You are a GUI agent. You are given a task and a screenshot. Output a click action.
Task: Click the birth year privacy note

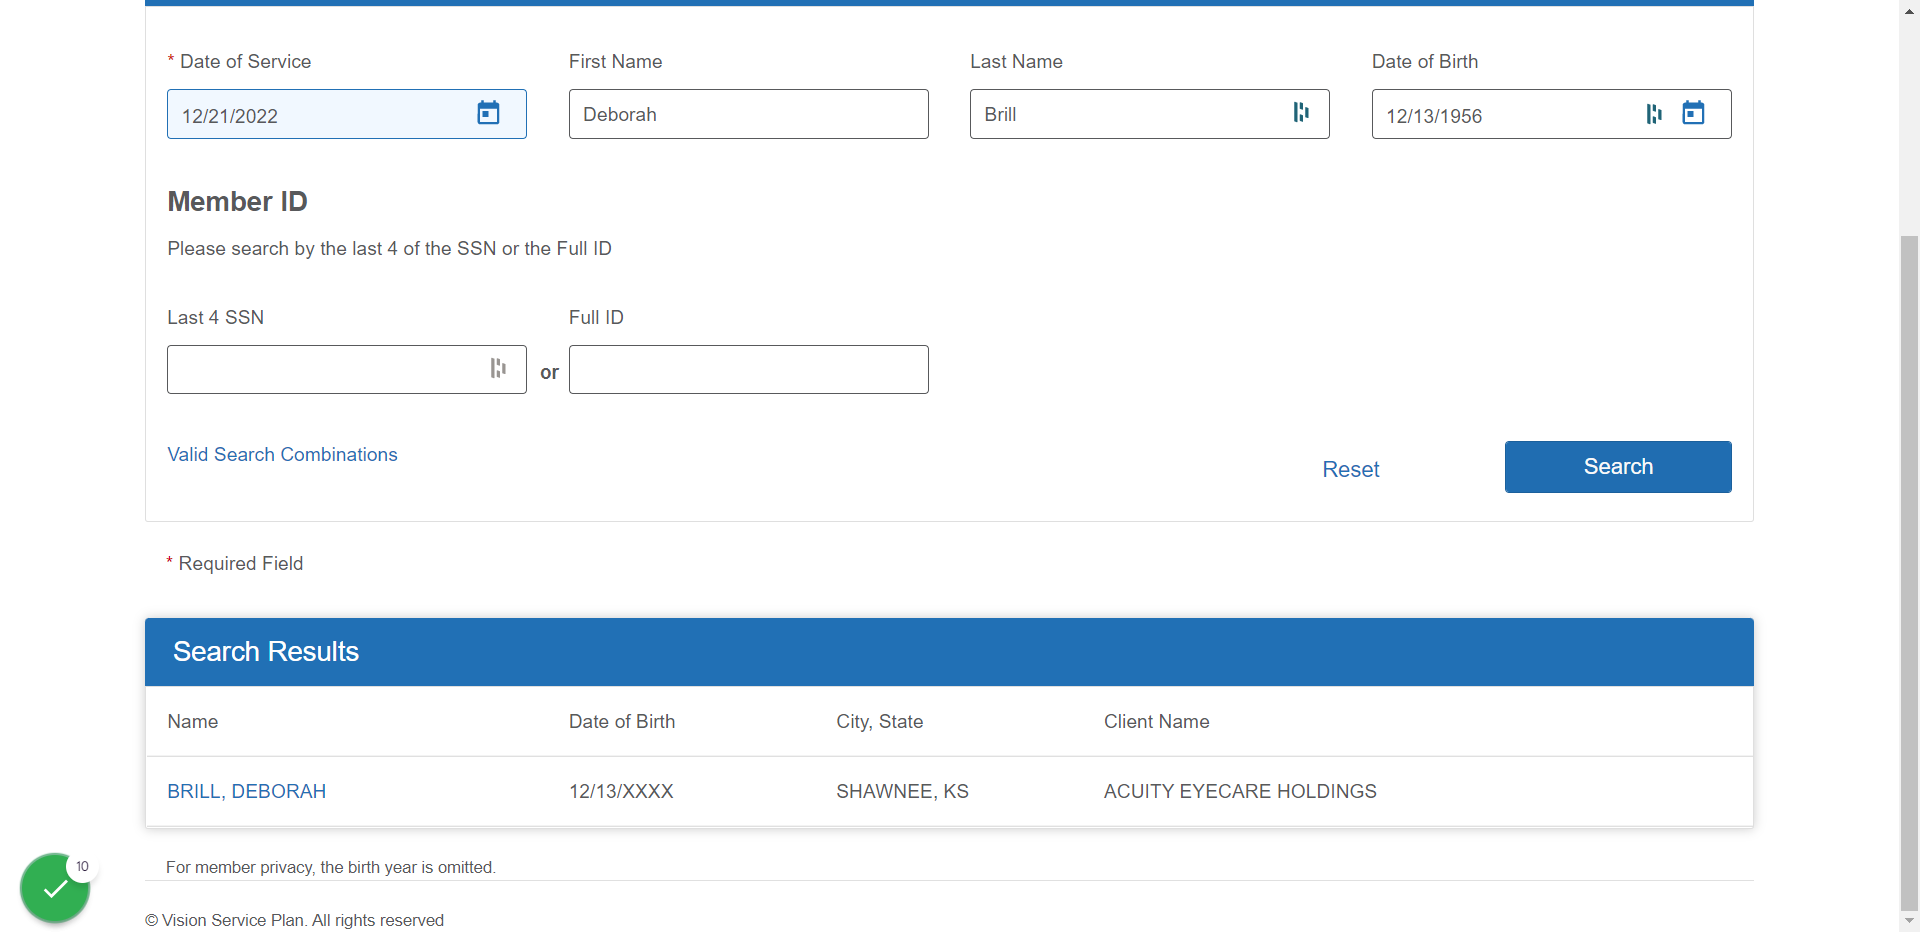pos(331,868)
